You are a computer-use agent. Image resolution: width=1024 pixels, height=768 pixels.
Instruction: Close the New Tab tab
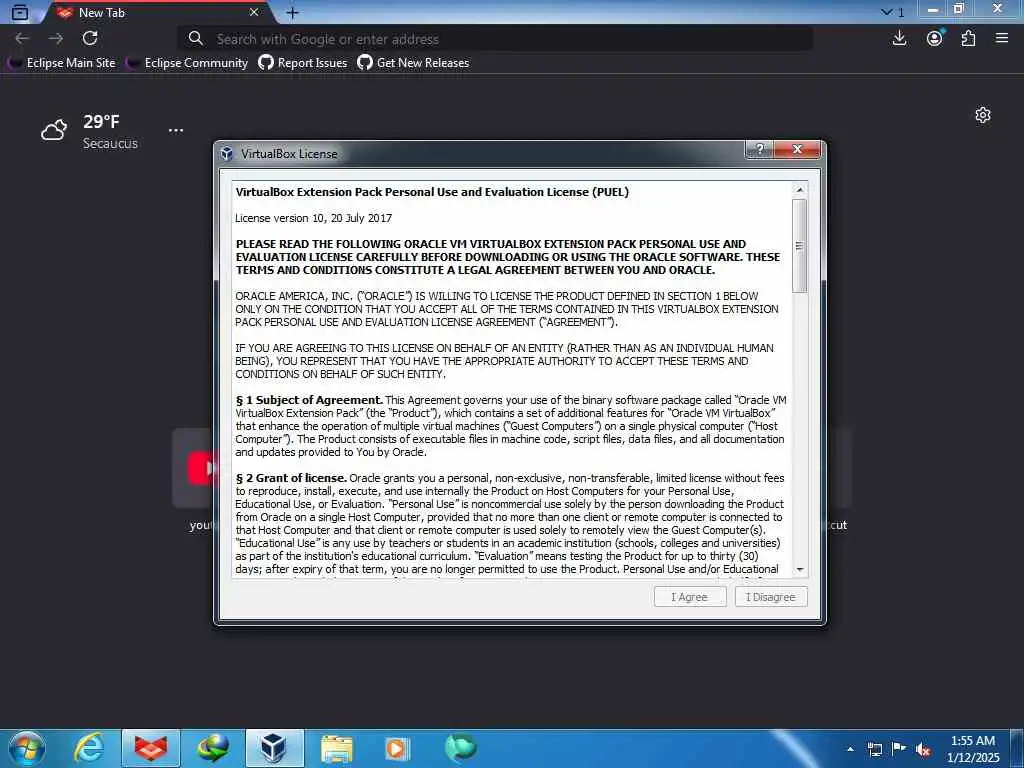[x=254, y=12]
